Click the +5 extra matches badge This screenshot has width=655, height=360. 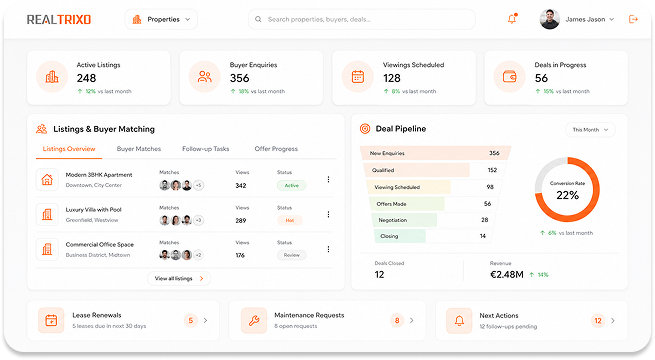point(199,185)
